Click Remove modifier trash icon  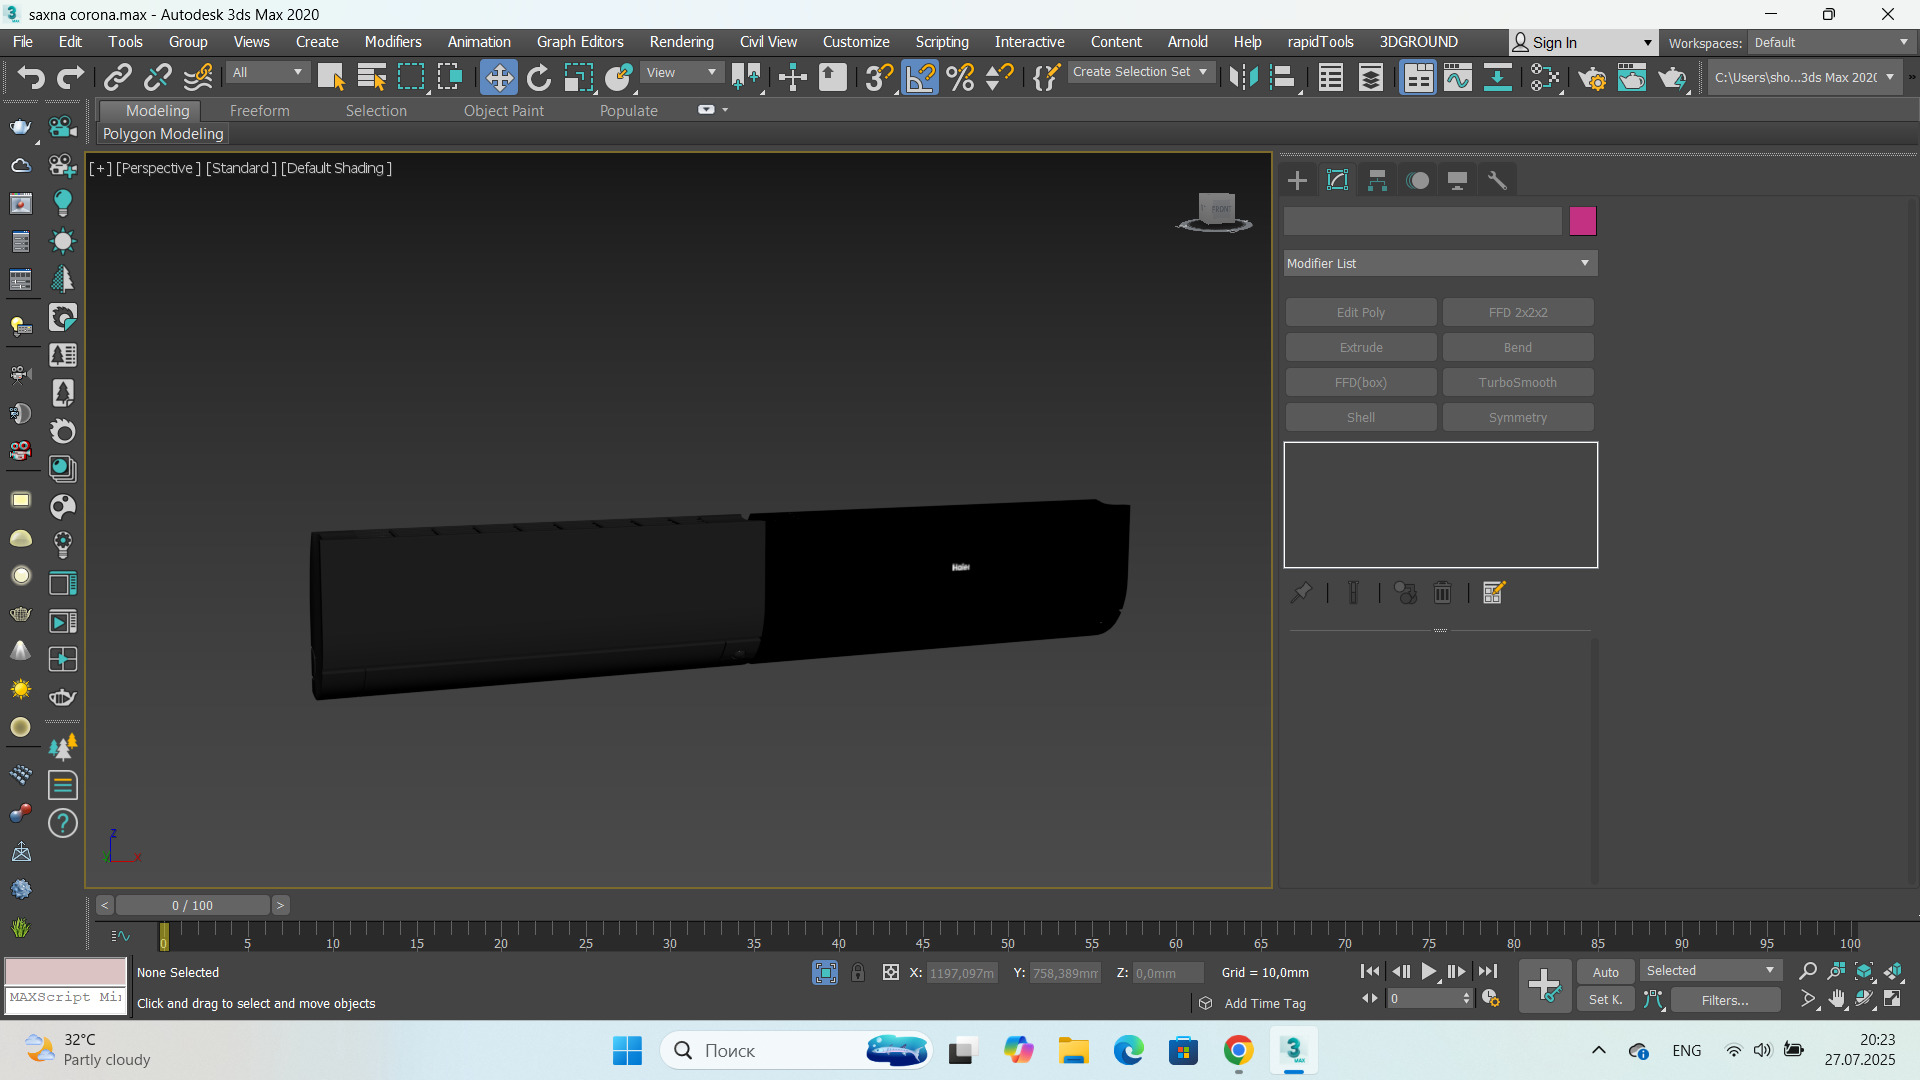[x=1442, y=593]
